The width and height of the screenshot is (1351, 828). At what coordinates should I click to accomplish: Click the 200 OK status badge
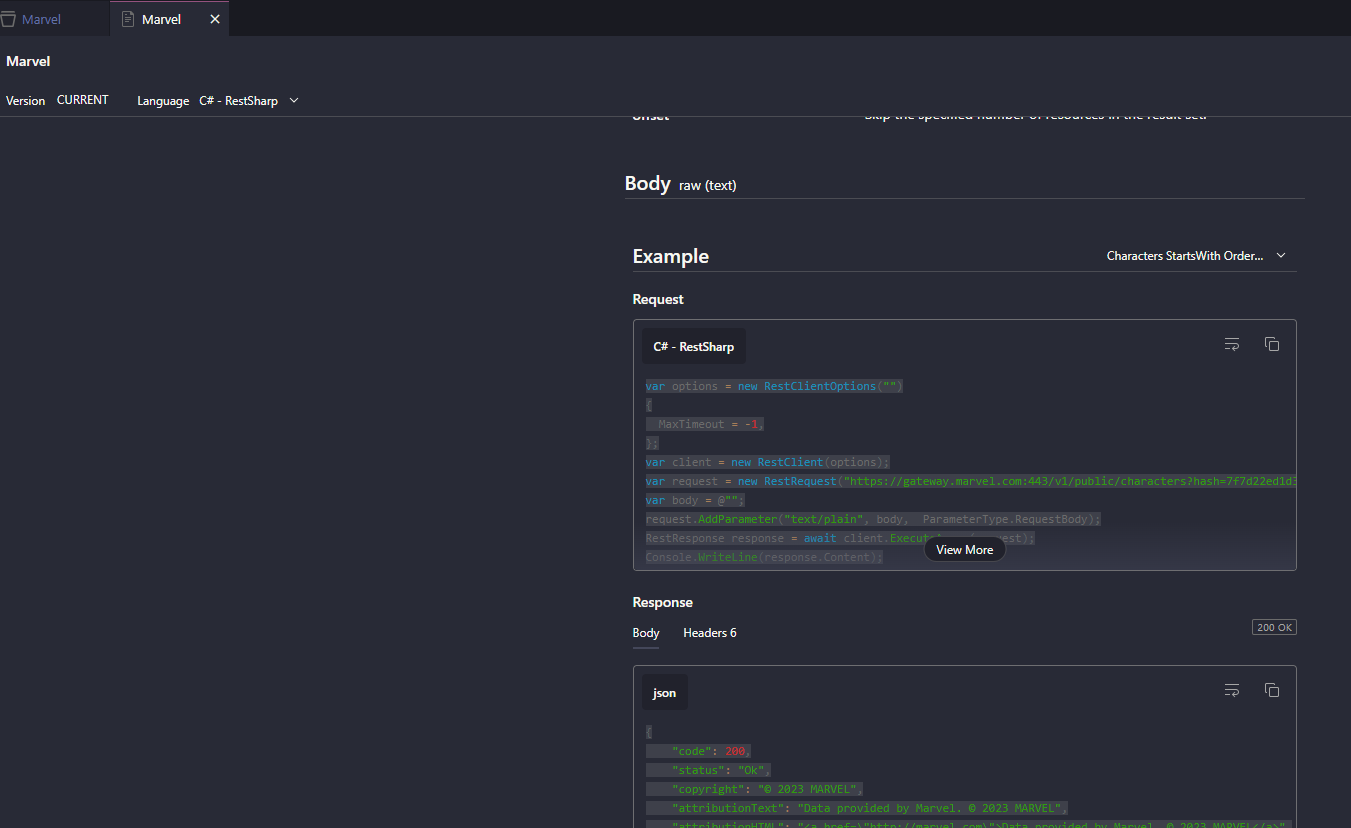coord(1274,627)
